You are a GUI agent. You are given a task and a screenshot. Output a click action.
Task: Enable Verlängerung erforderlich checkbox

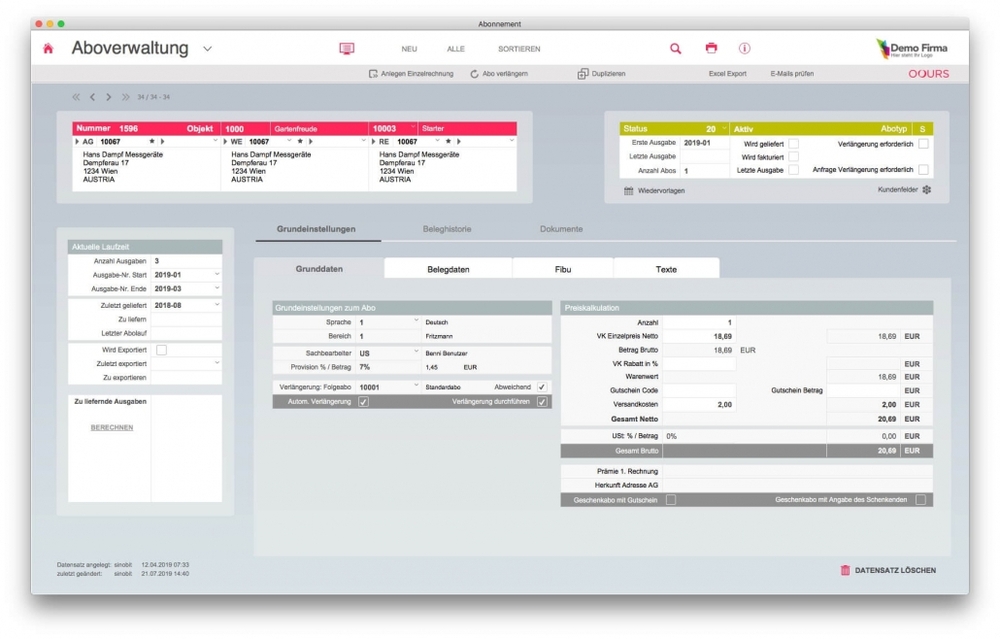[923, 143]
